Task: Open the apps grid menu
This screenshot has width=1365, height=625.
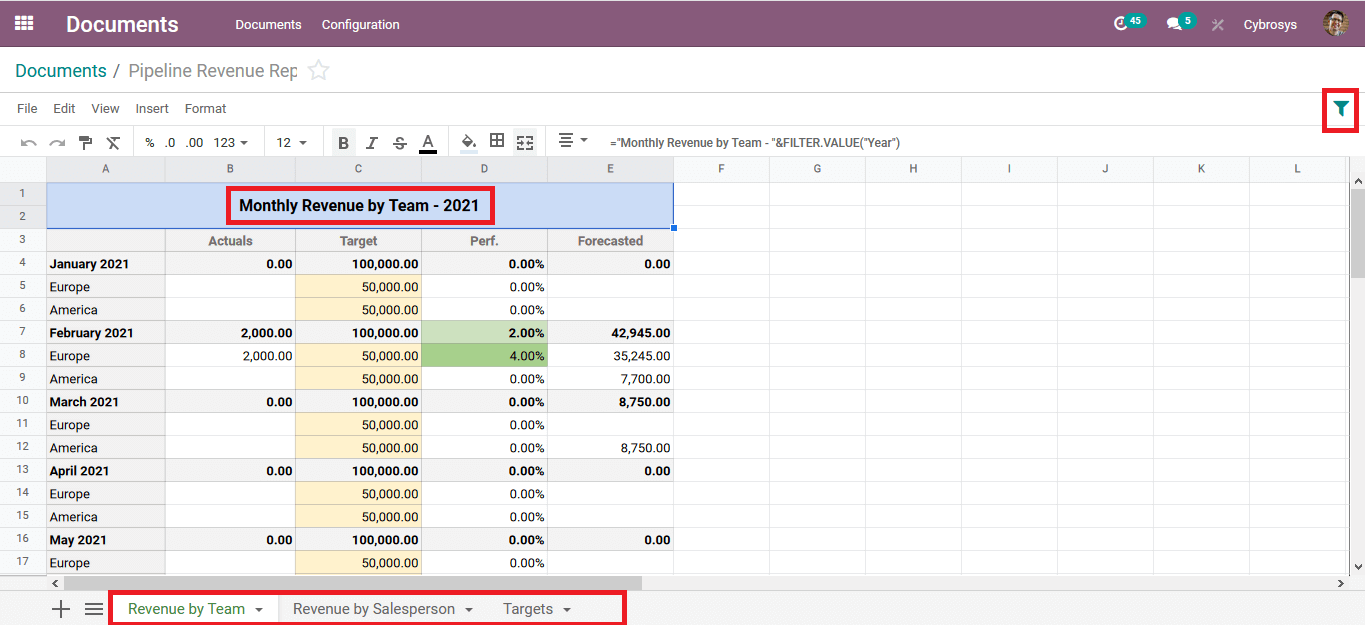Action: 24,23
